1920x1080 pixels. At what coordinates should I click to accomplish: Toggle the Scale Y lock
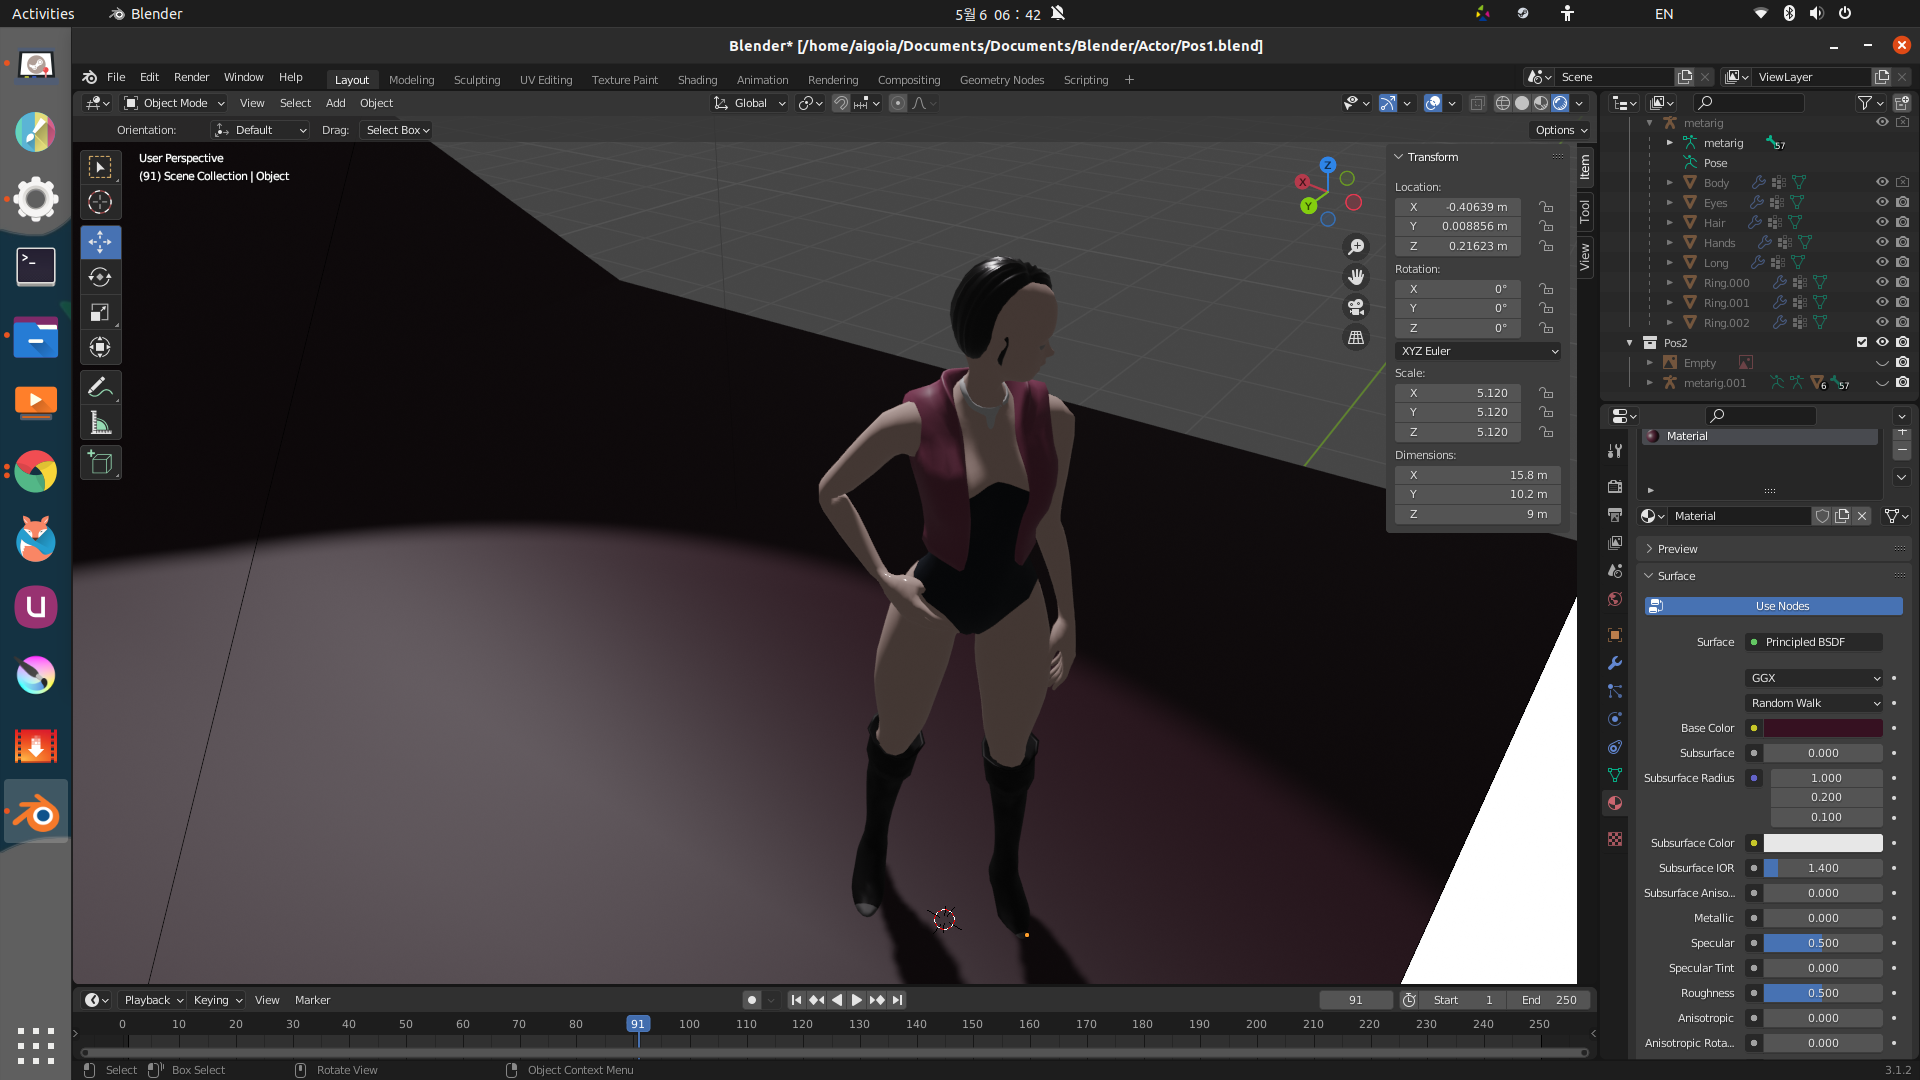click(1546, 412)
